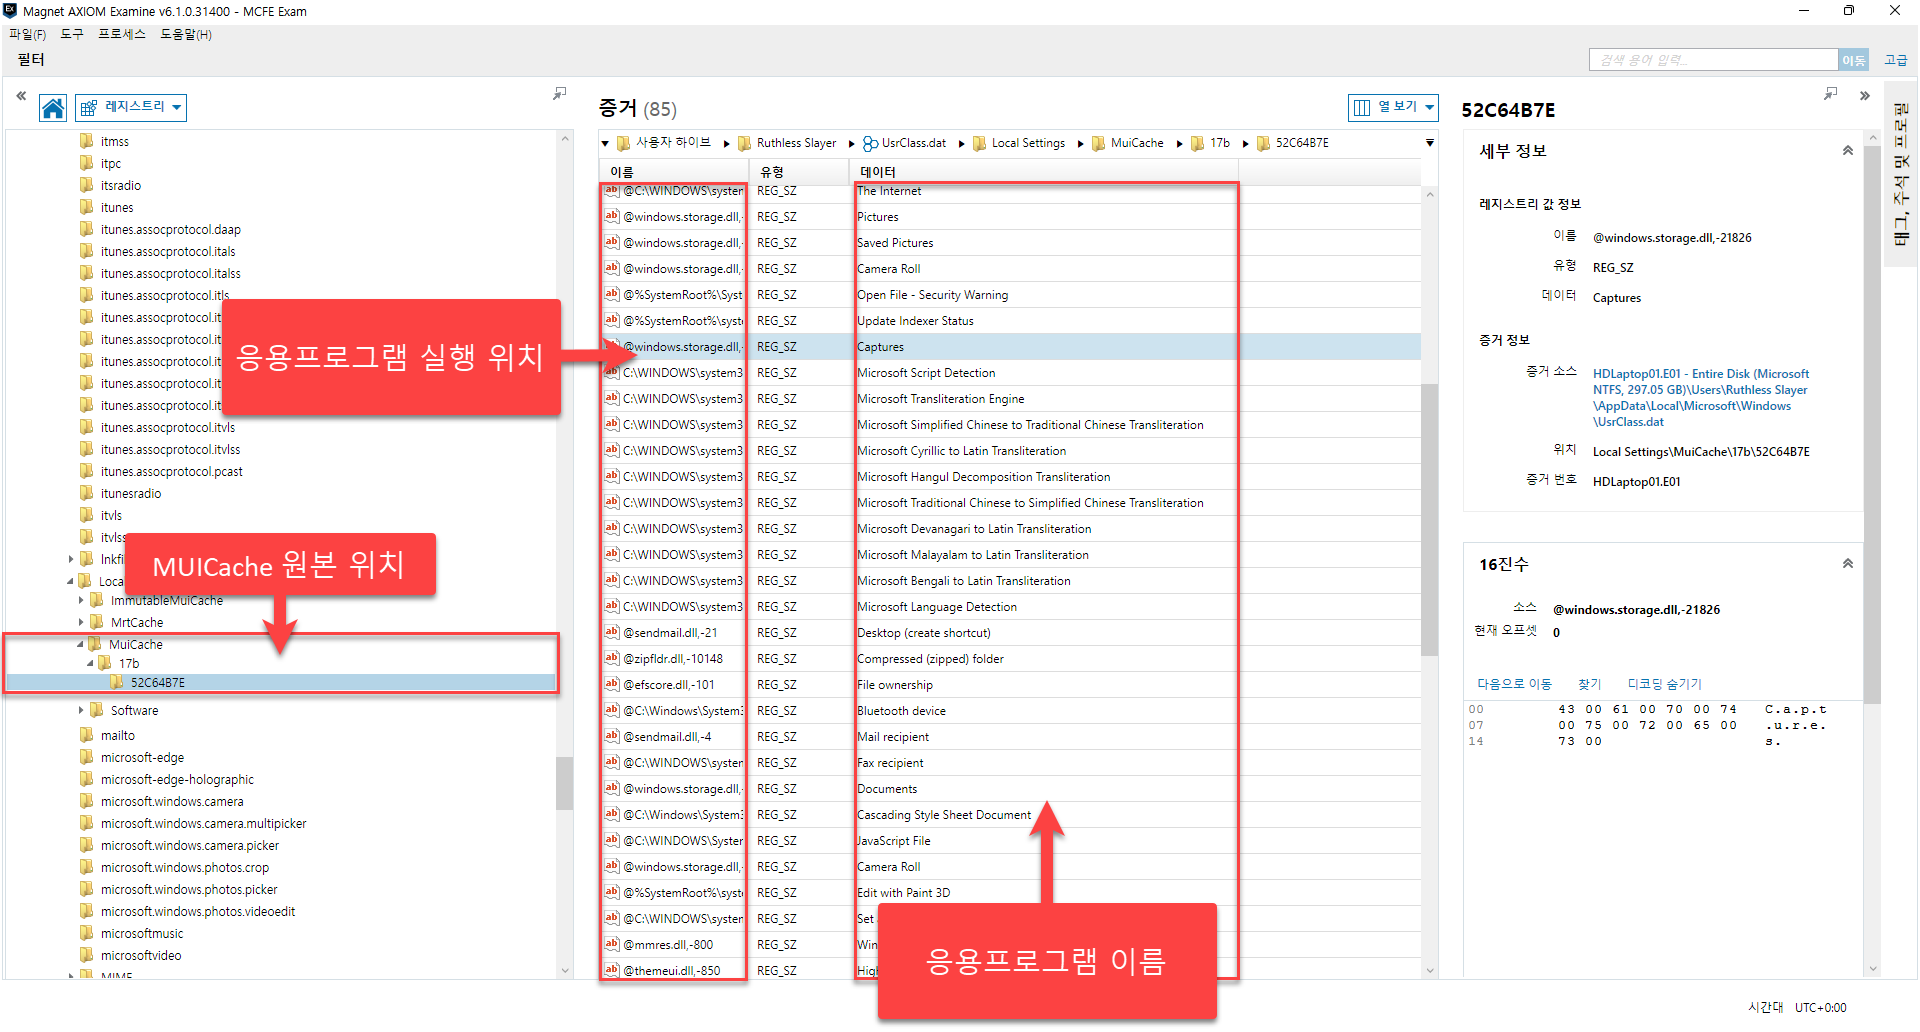Open the 레지스트리 view dropdown
1920x1032 pixels.
coord(132,107)
